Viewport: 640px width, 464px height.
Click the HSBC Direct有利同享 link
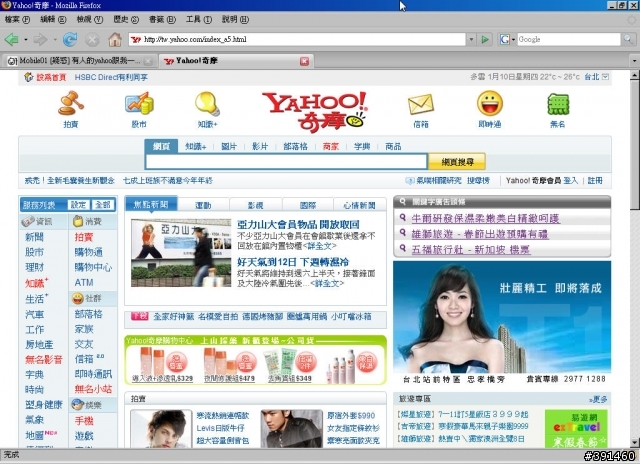[111, 77]
